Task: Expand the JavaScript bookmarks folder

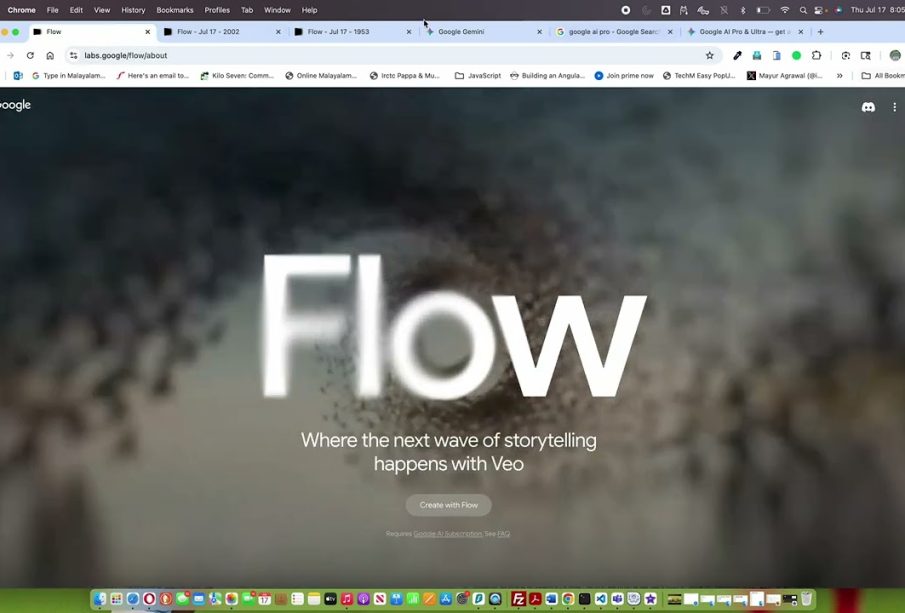Action: click(478, 76)
